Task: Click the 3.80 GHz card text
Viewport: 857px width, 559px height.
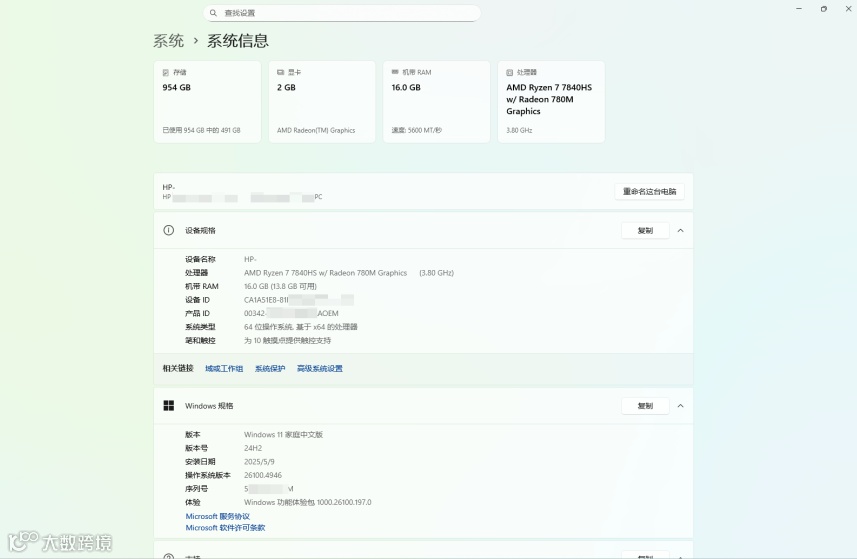Action: [519, 130]
